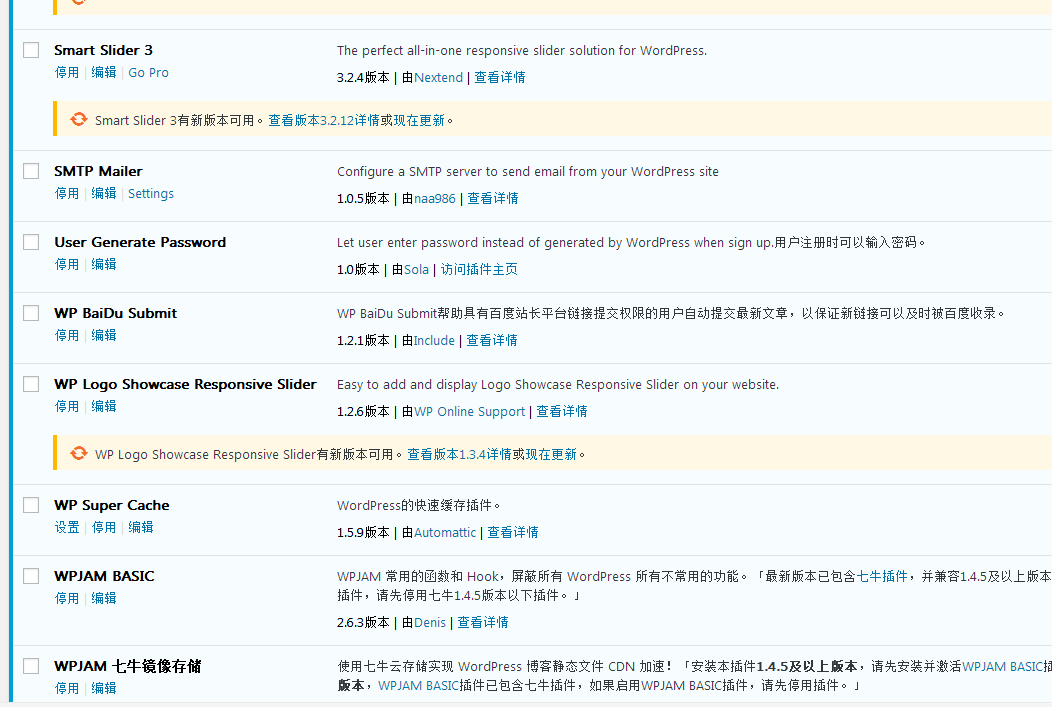The height and width of the screenshot is (707, 1052).
Task: Click the 1.2.1版本 version text
Action: (363, 340)
